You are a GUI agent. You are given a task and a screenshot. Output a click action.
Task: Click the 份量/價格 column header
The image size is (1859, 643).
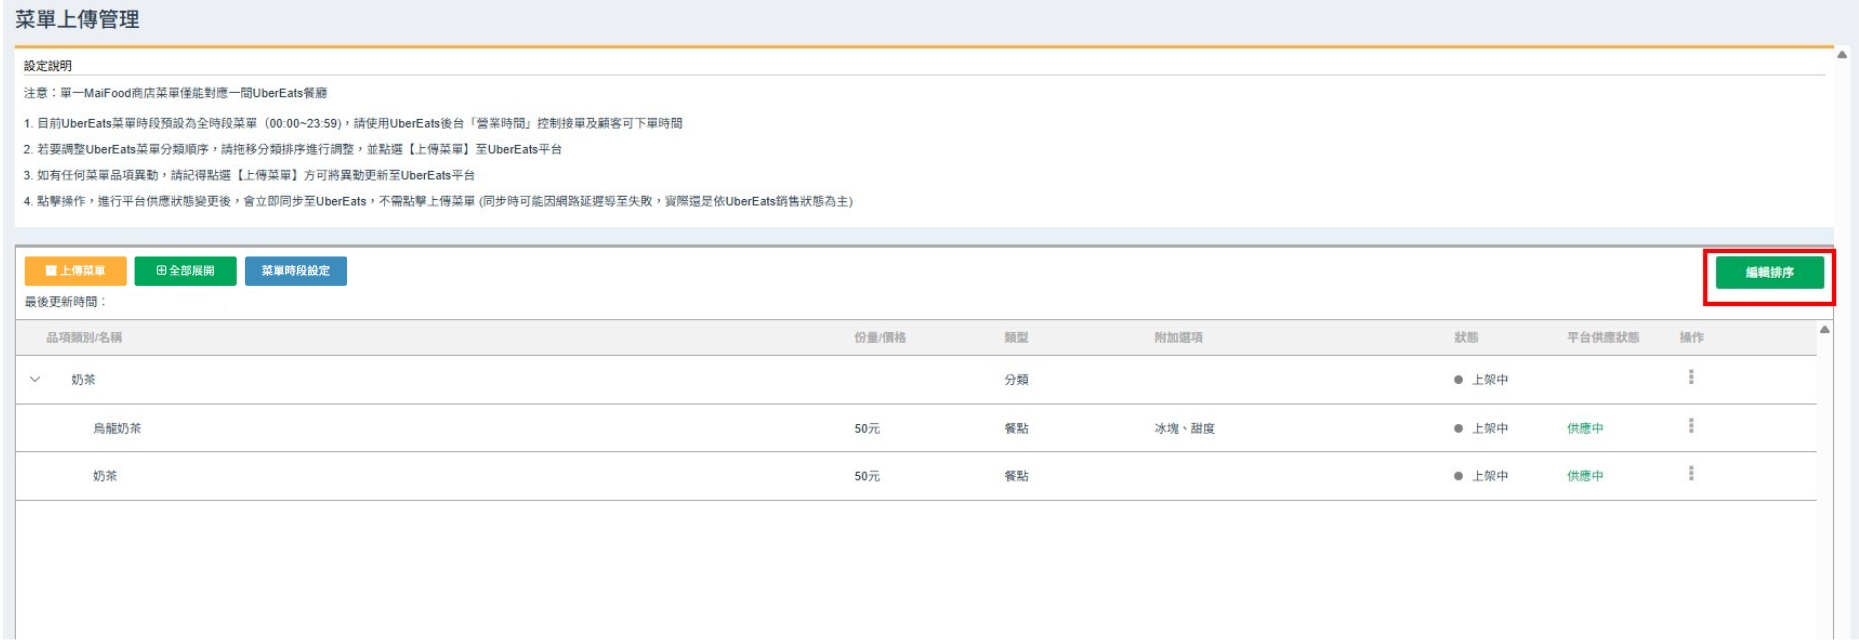[x=880, y=338]
